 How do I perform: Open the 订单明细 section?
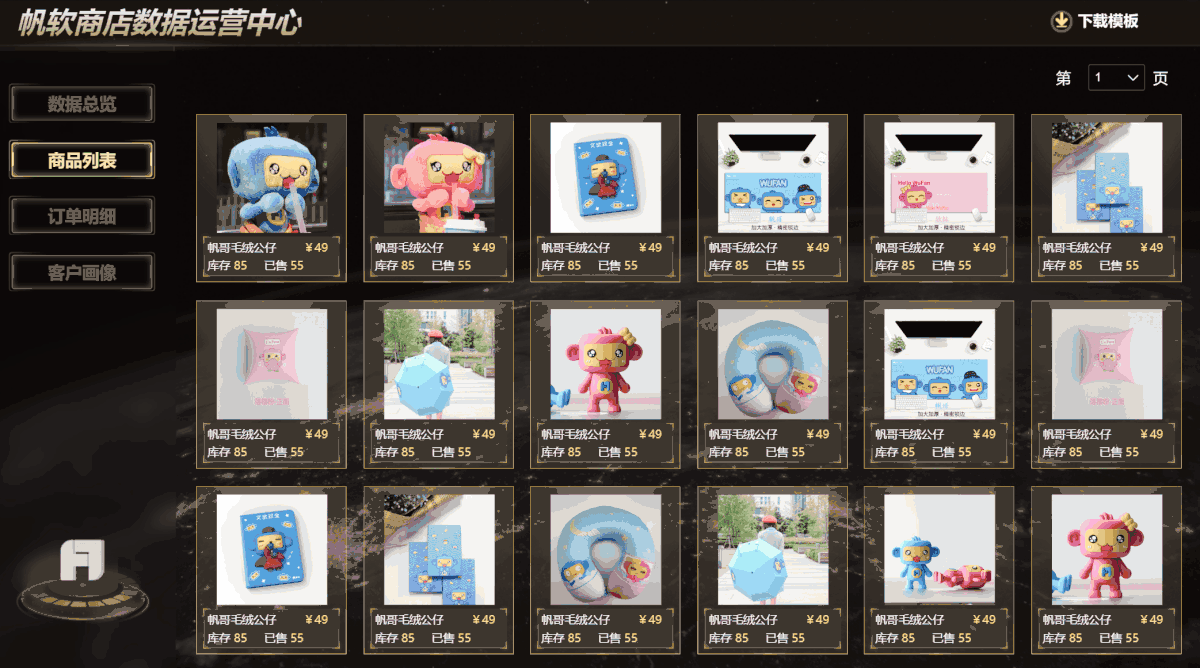(82, 216)
